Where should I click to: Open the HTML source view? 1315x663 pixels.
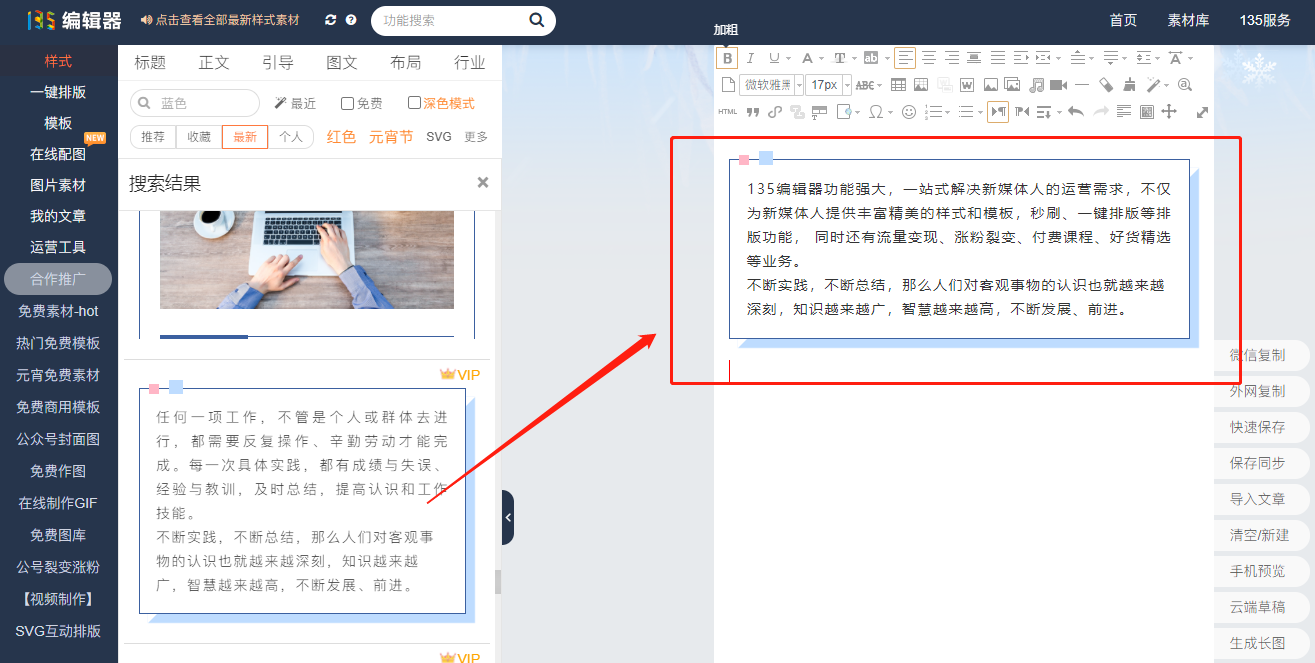727,112
